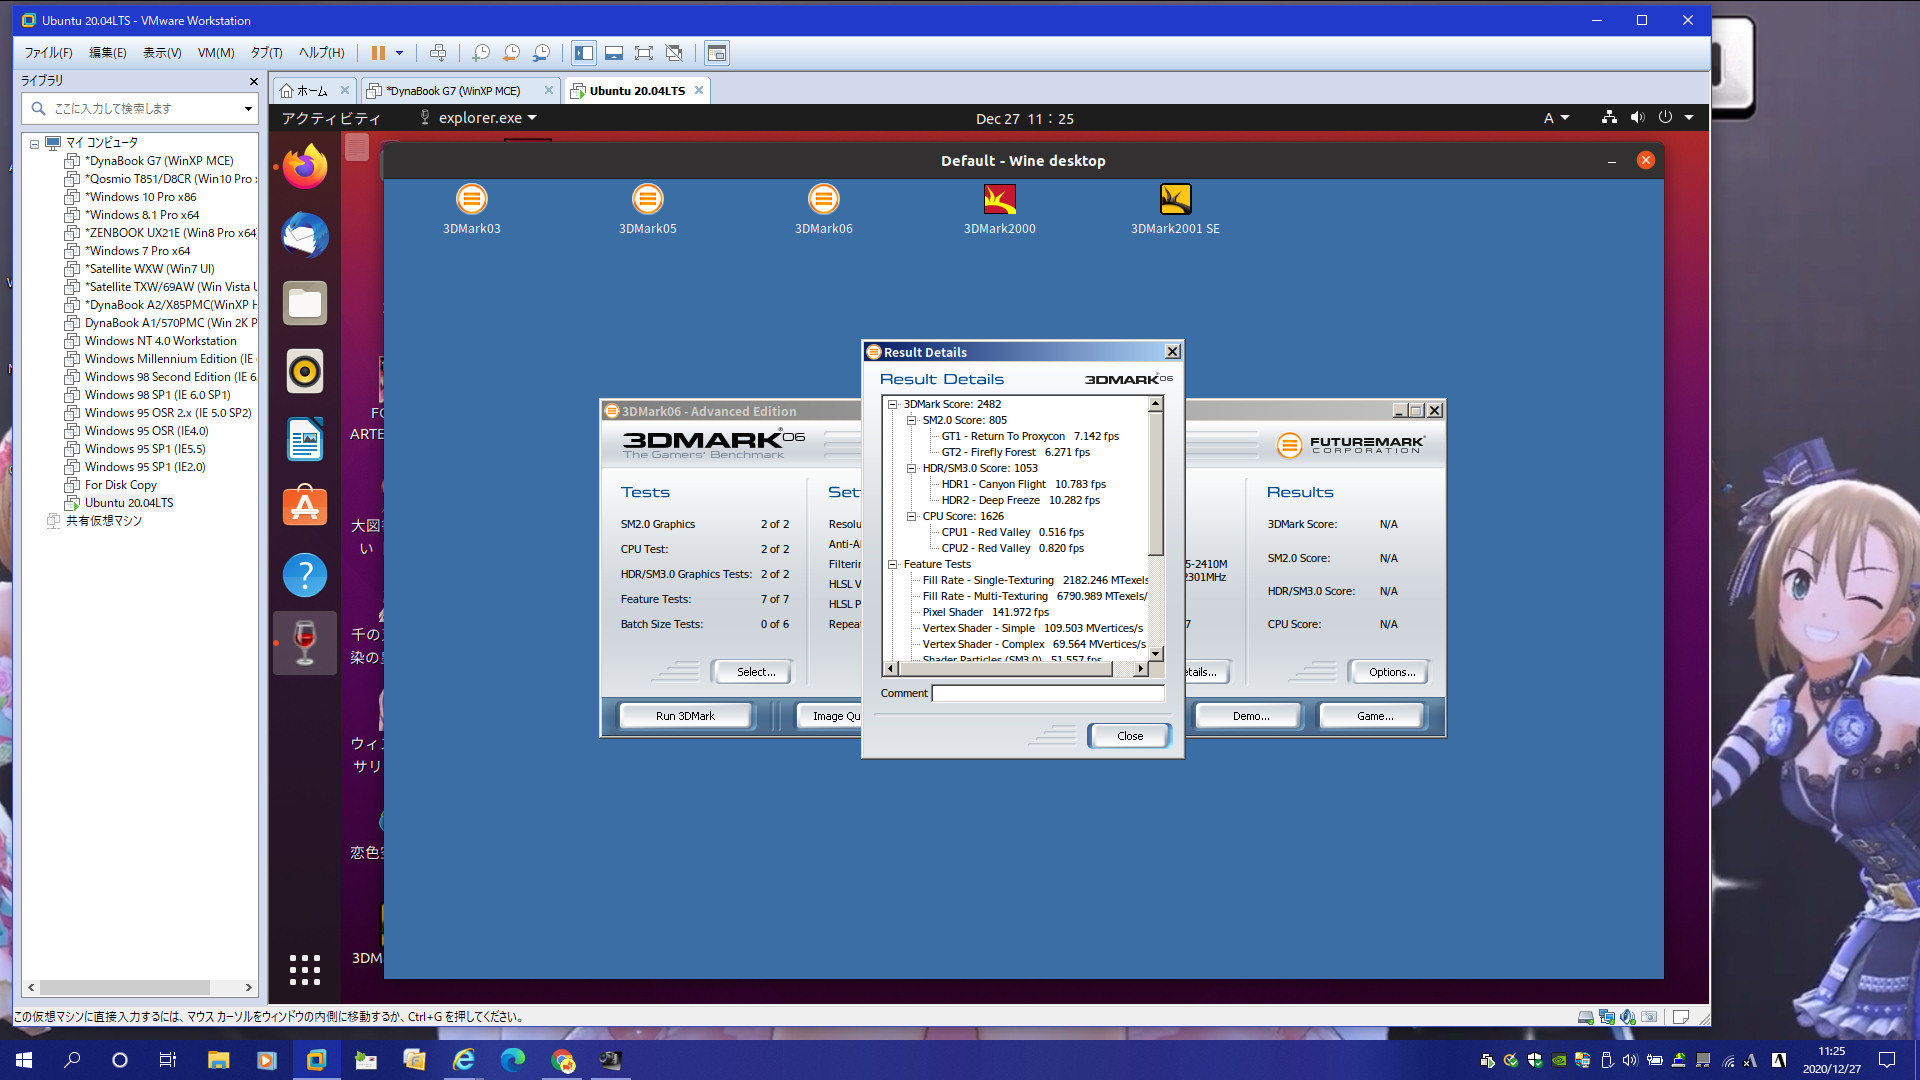Open the GNOME system menu arrow
Screen dimensions: 1920x1080
(x=1689, y=118)
